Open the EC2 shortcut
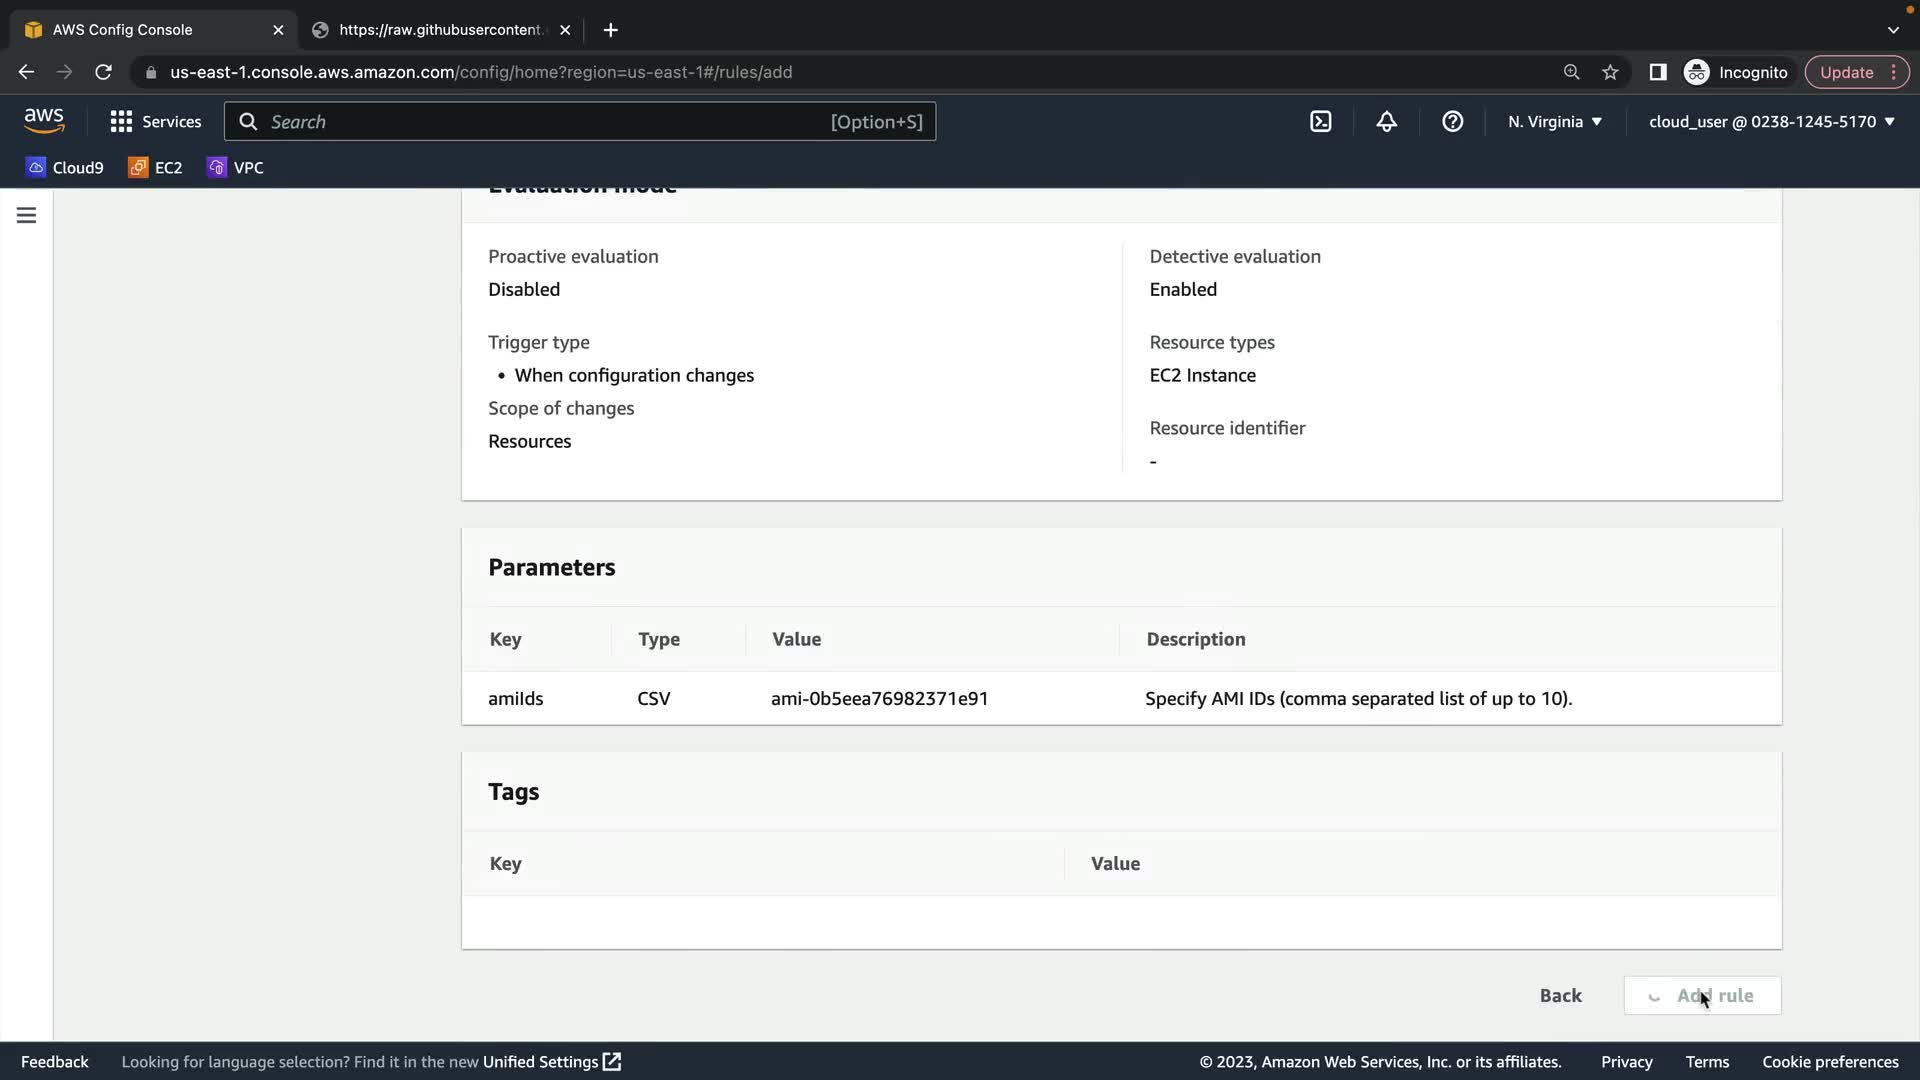Image resolution: width=1920 pixels, height=1080 pixels. 155,168
